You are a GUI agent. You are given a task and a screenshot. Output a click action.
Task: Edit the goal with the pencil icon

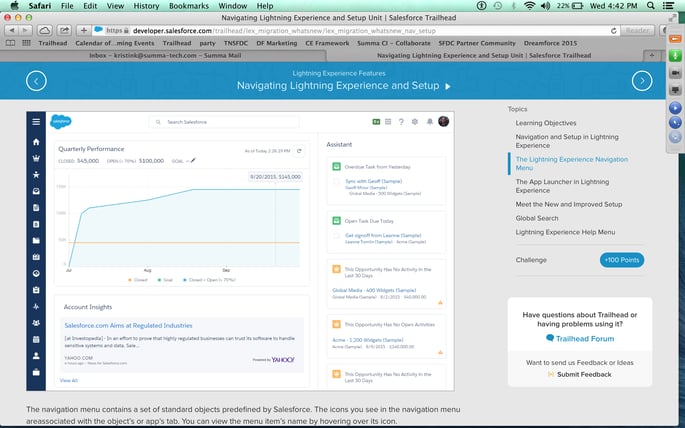click(193, 161)
